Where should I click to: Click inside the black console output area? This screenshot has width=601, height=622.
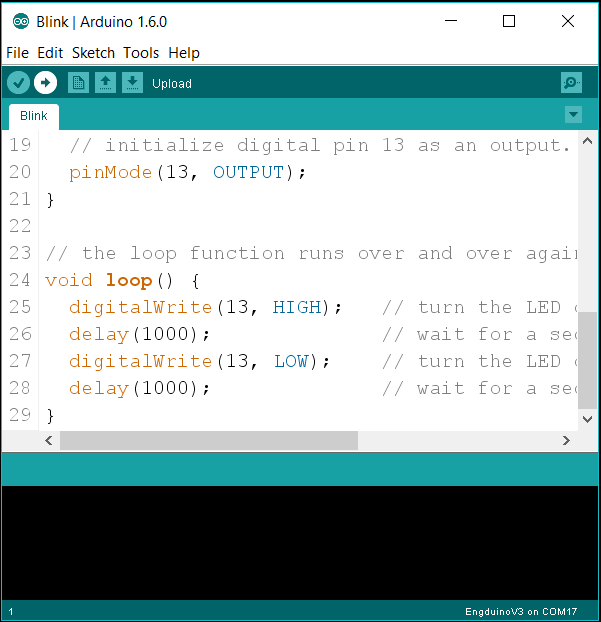coord(300,543)
